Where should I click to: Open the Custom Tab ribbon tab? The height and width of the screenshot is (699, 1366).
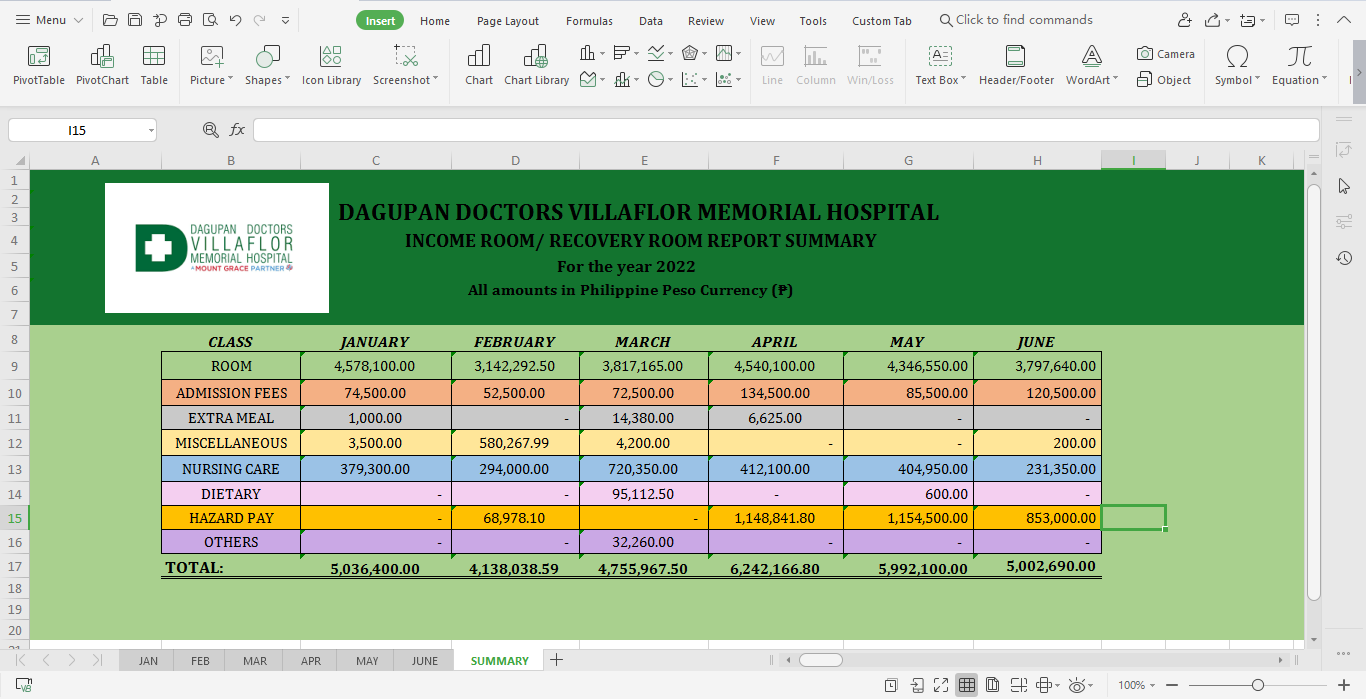click(882, 20)
